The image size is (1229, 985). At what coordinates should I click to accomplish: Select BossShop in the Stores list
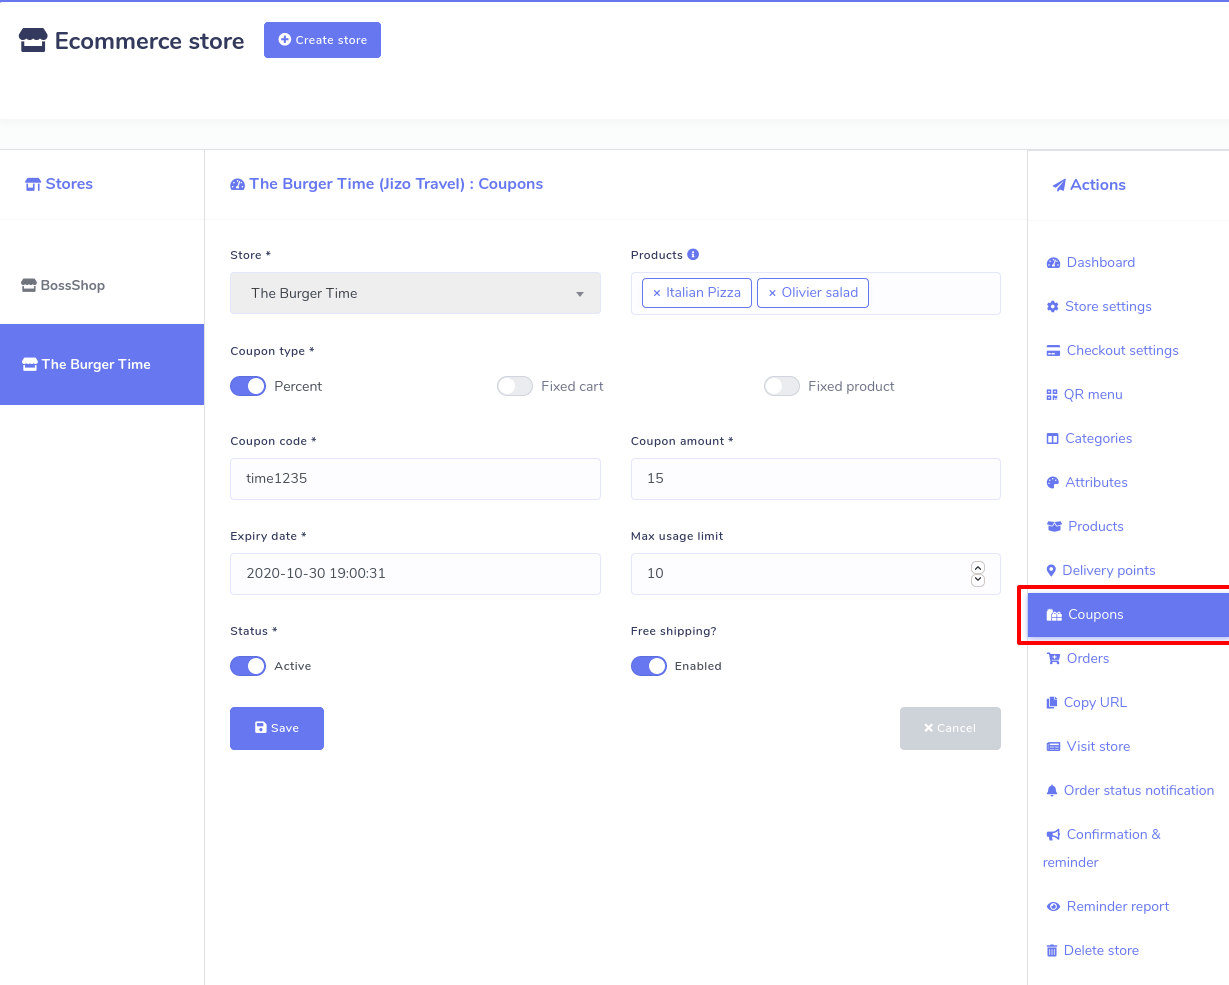point(73,285)
